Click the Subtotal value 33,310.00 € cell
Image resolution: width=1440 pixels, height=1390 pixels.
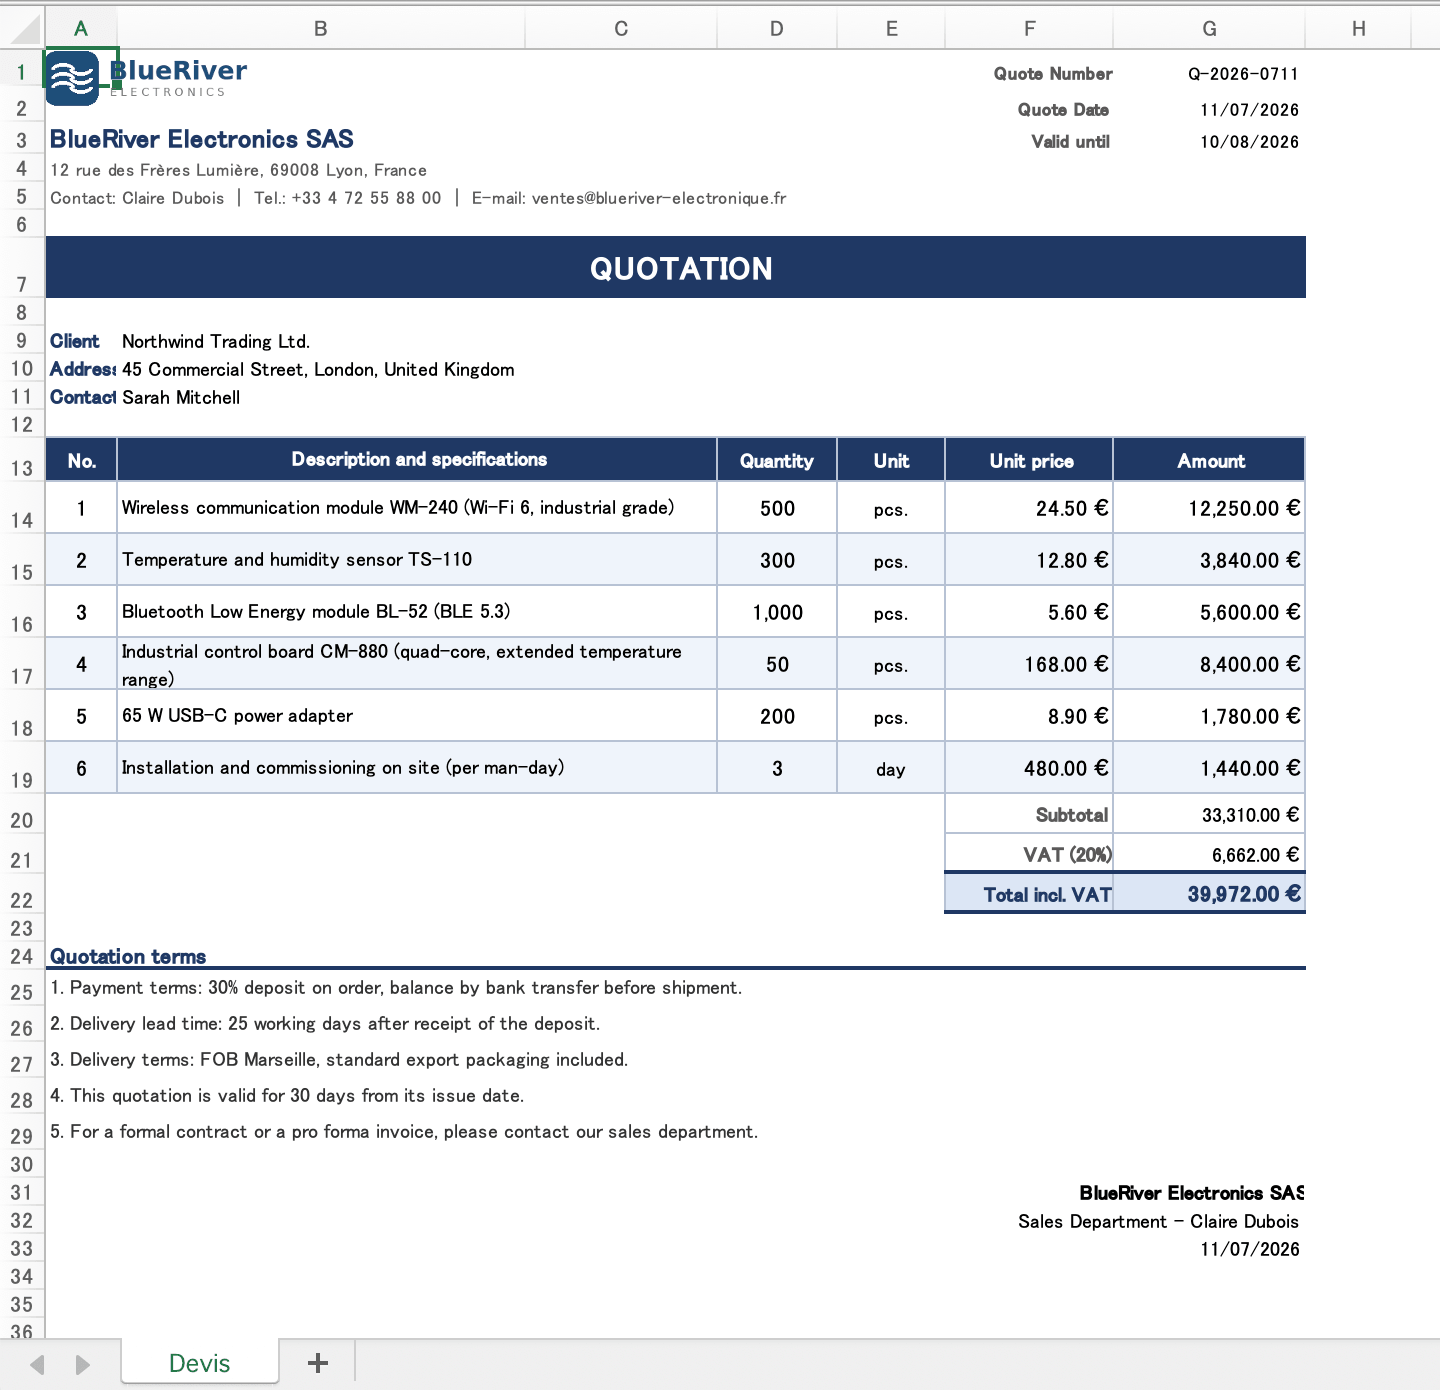pyautogui.click(x=1209, y=814)
